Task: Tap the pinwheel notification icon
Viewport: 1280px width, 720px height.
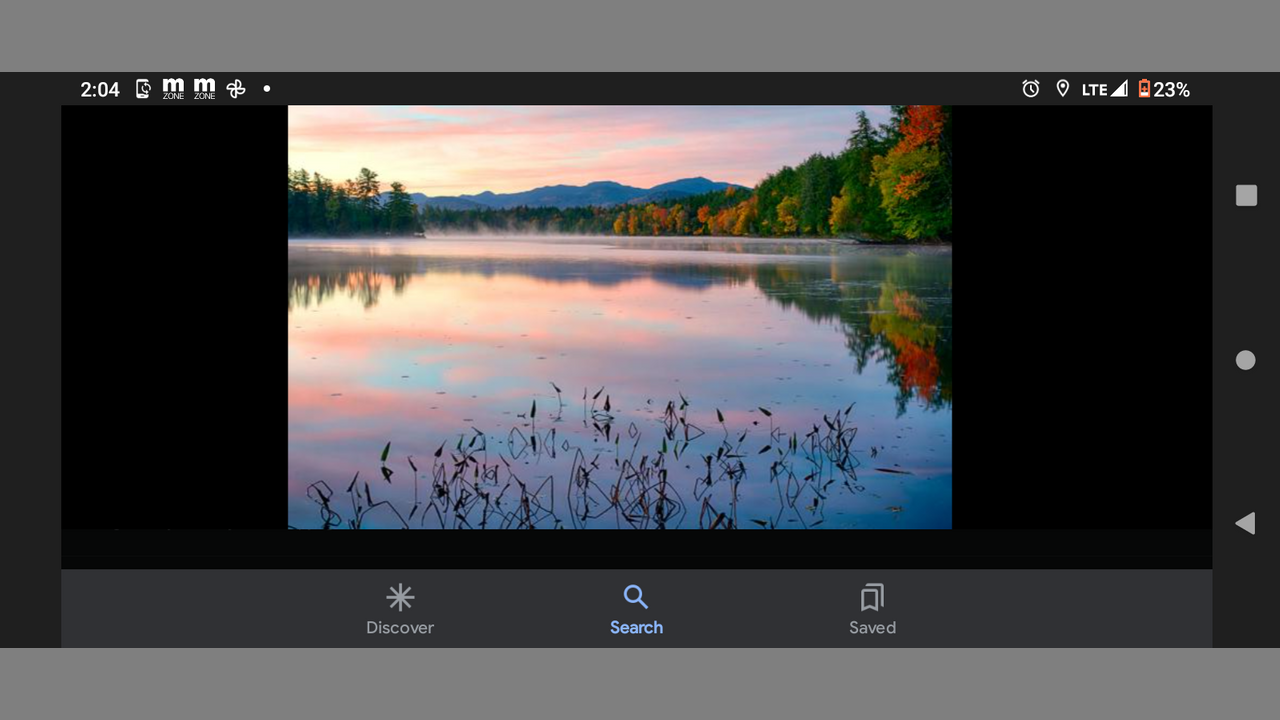Action: 236,89
